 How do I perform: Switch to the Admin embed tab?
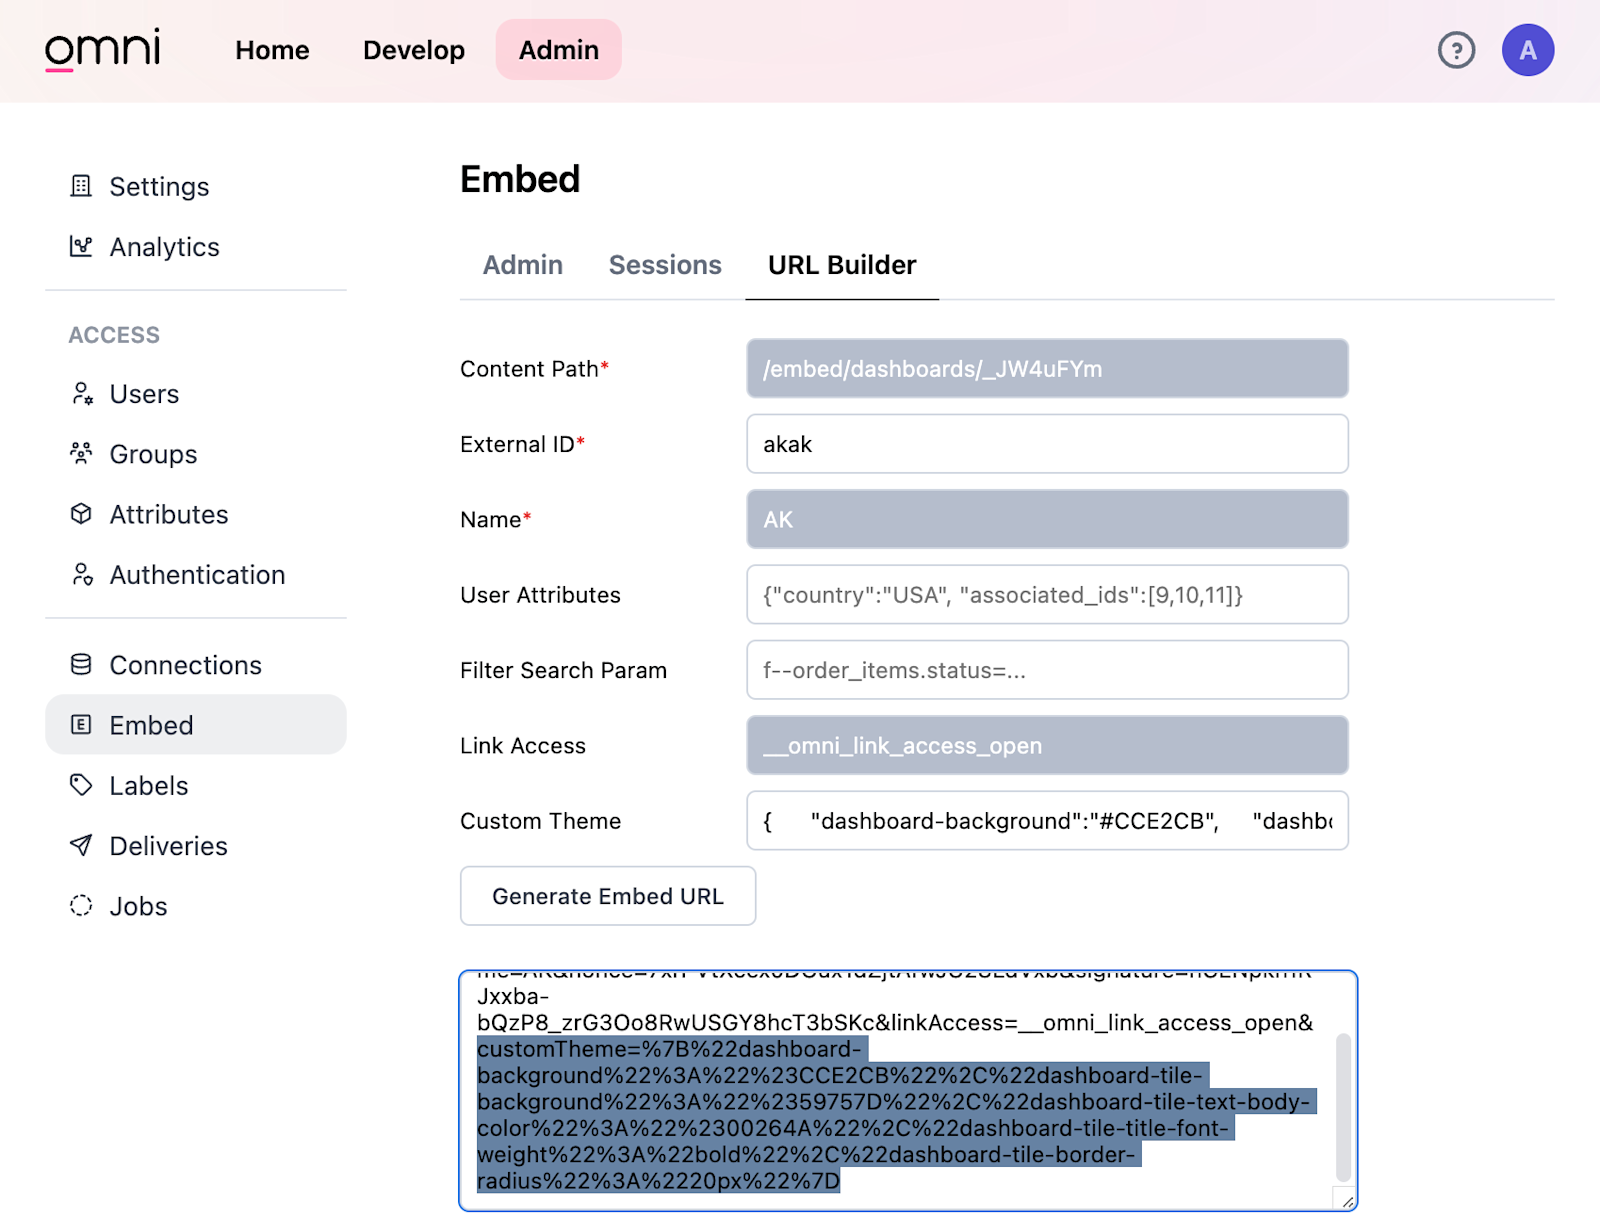(x=522, y=265)
